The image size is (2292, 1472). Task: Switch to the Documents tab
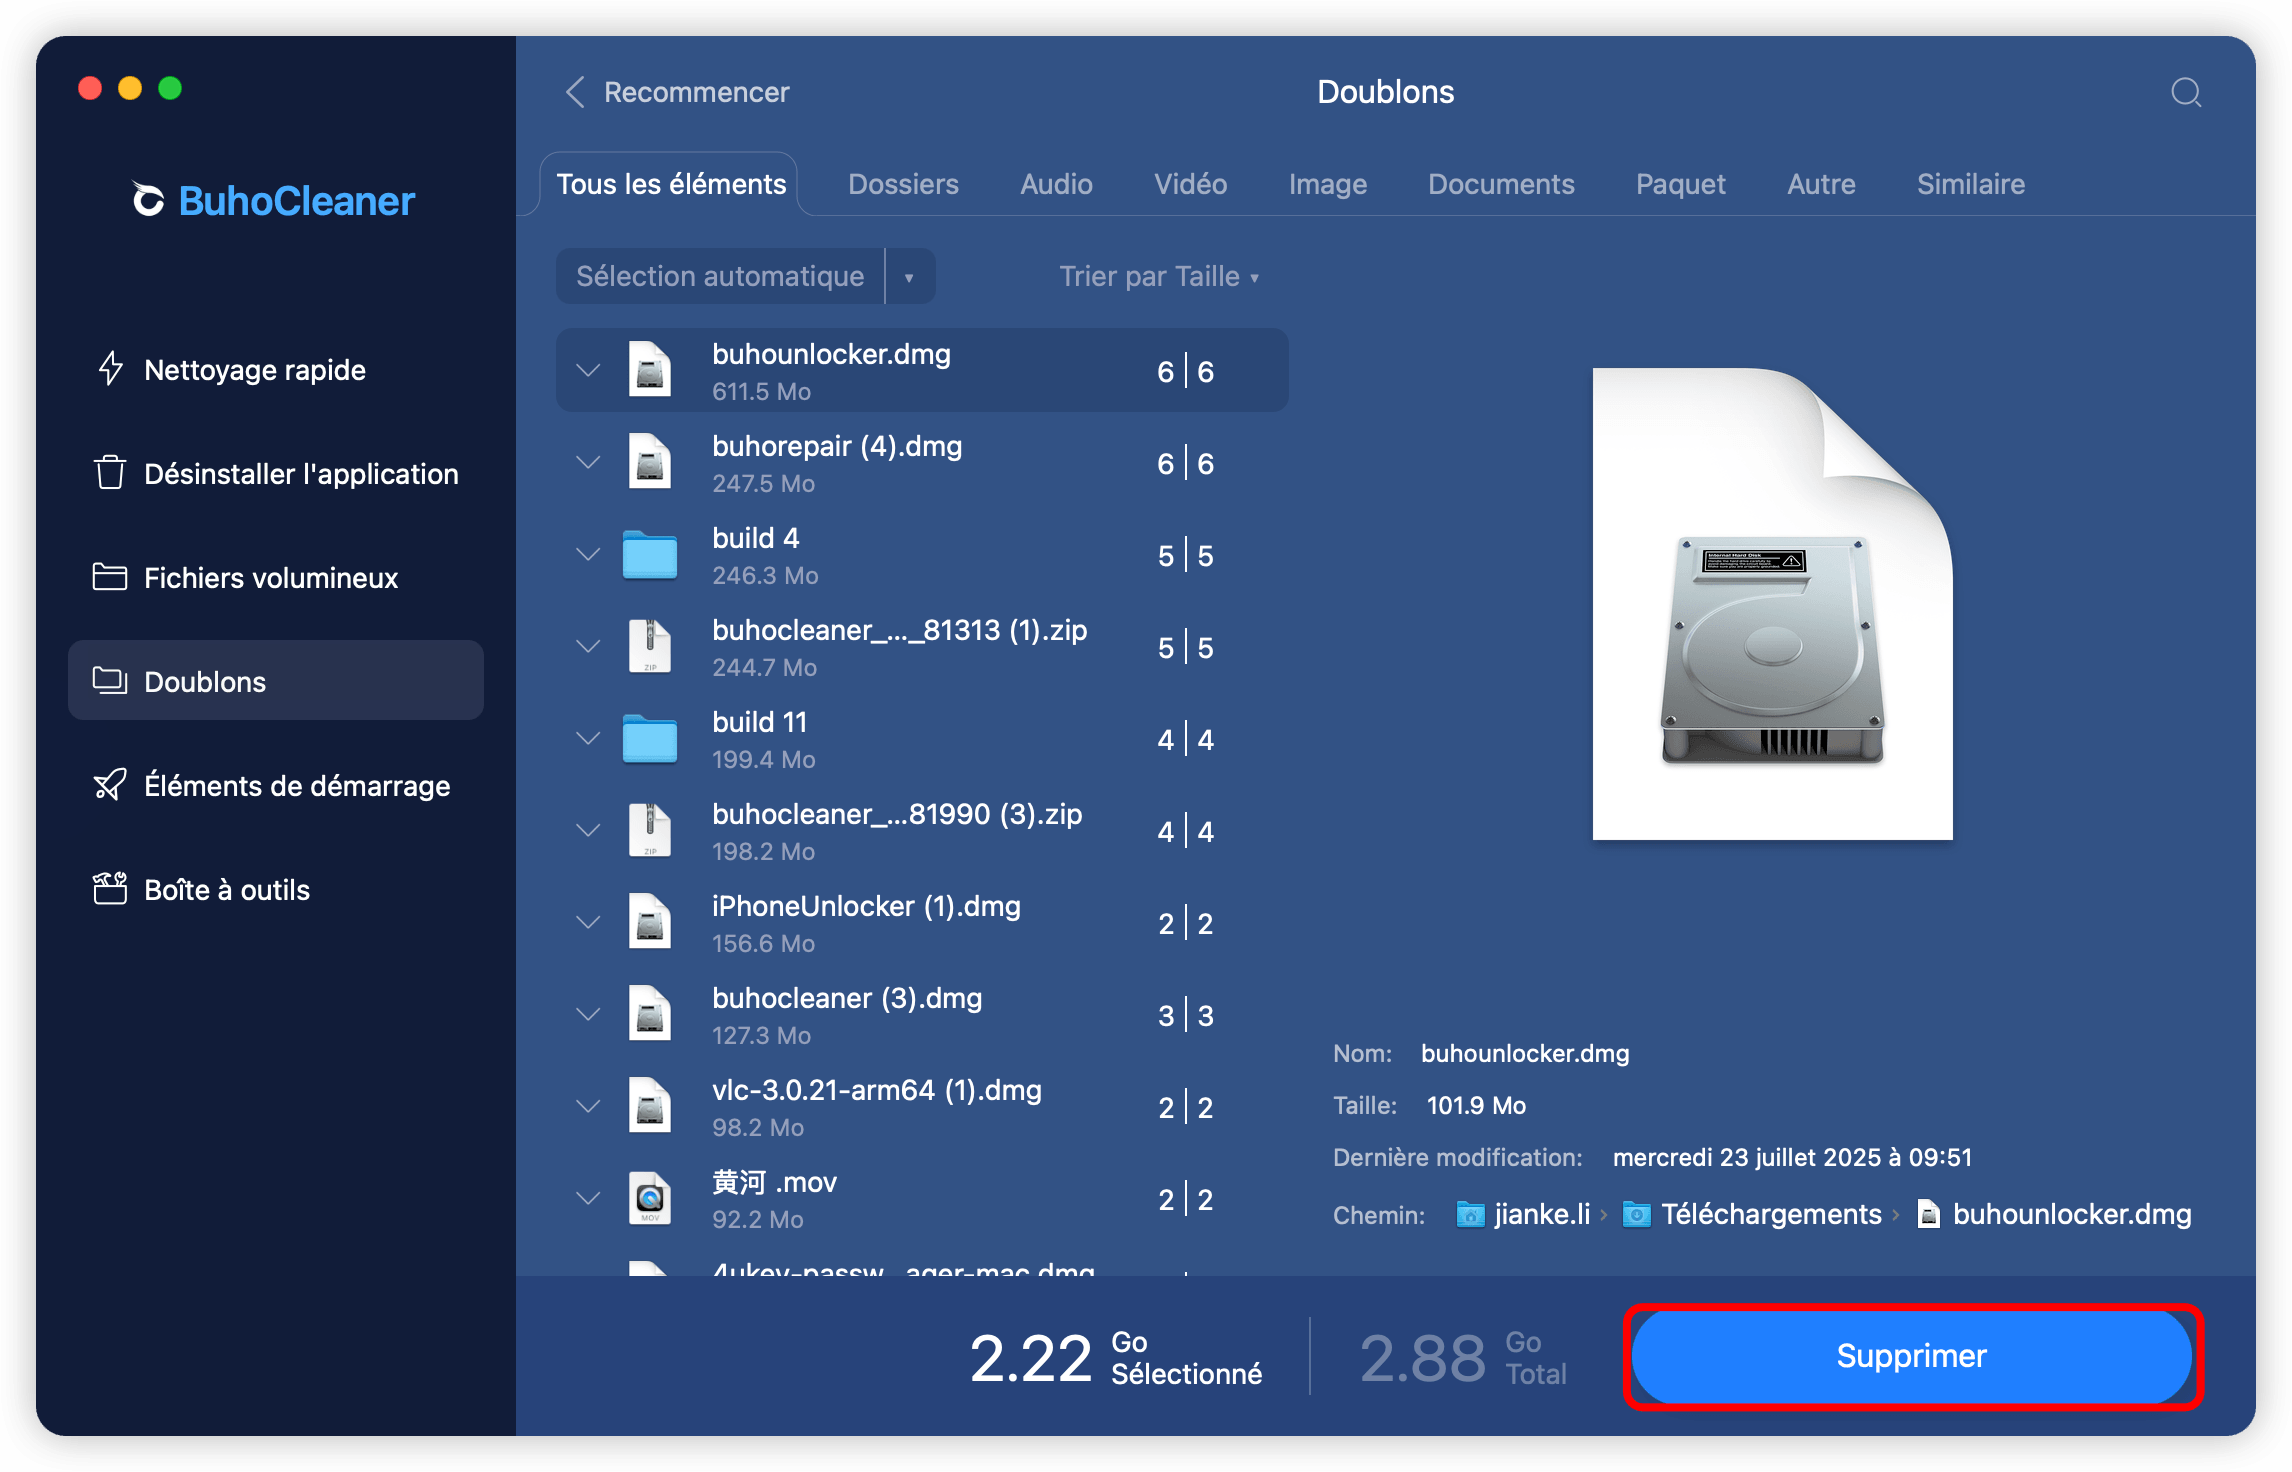(1501, 184)
